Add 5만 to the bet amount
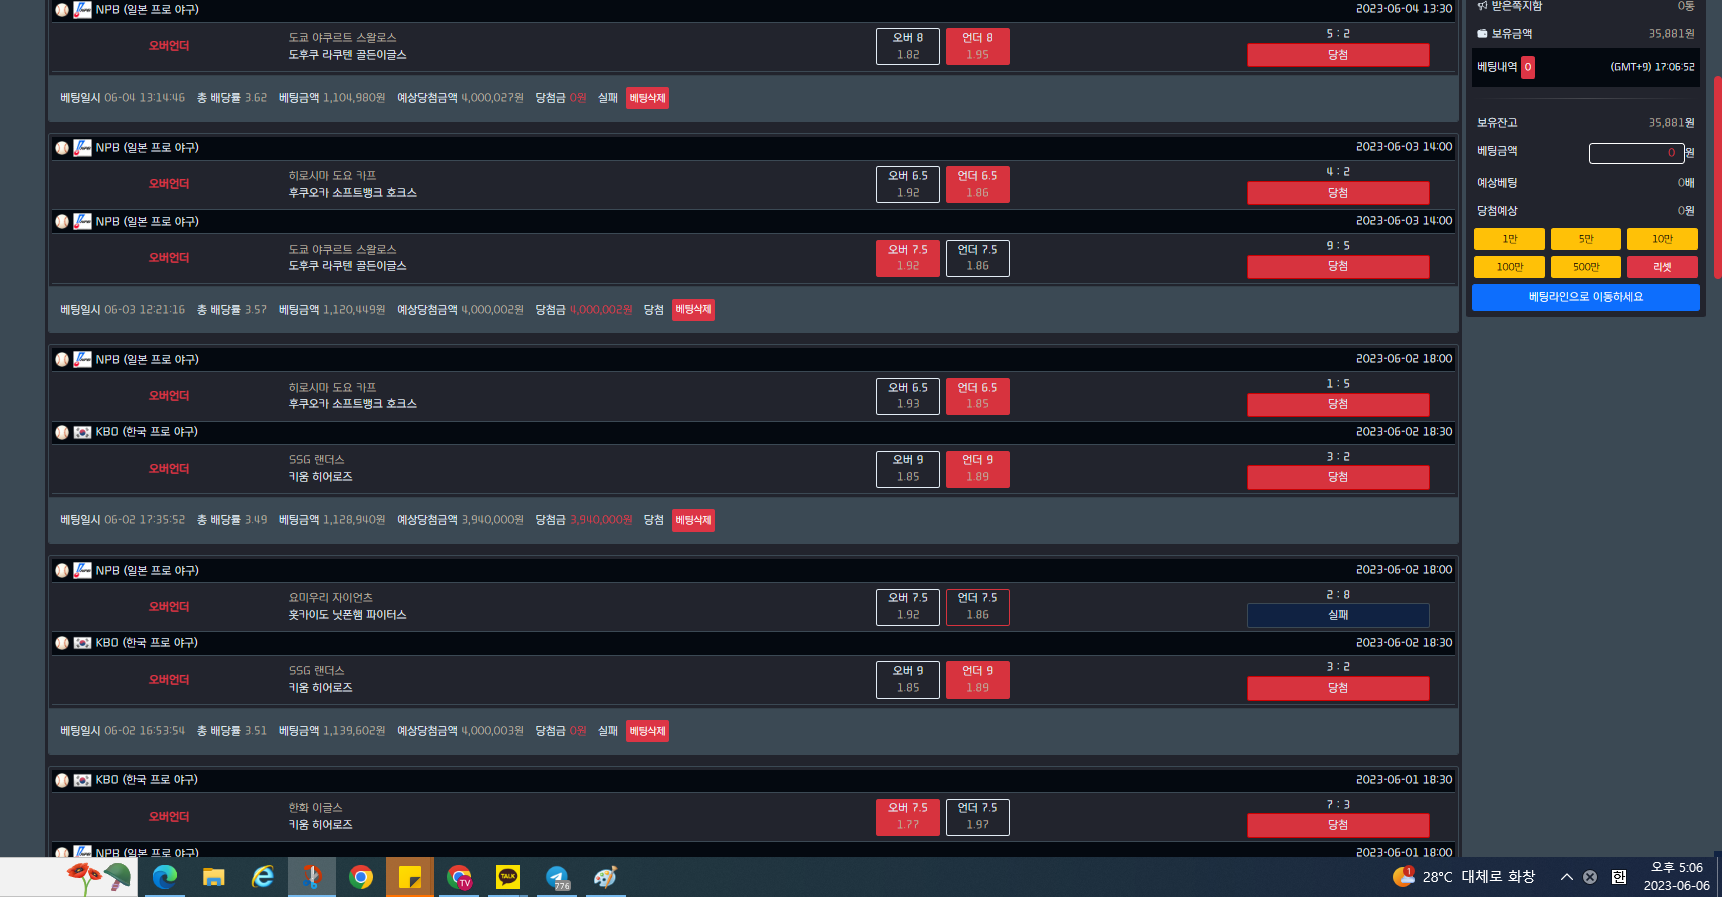The height and width of the screenshot is (897, 1722). pos(1586,239)
